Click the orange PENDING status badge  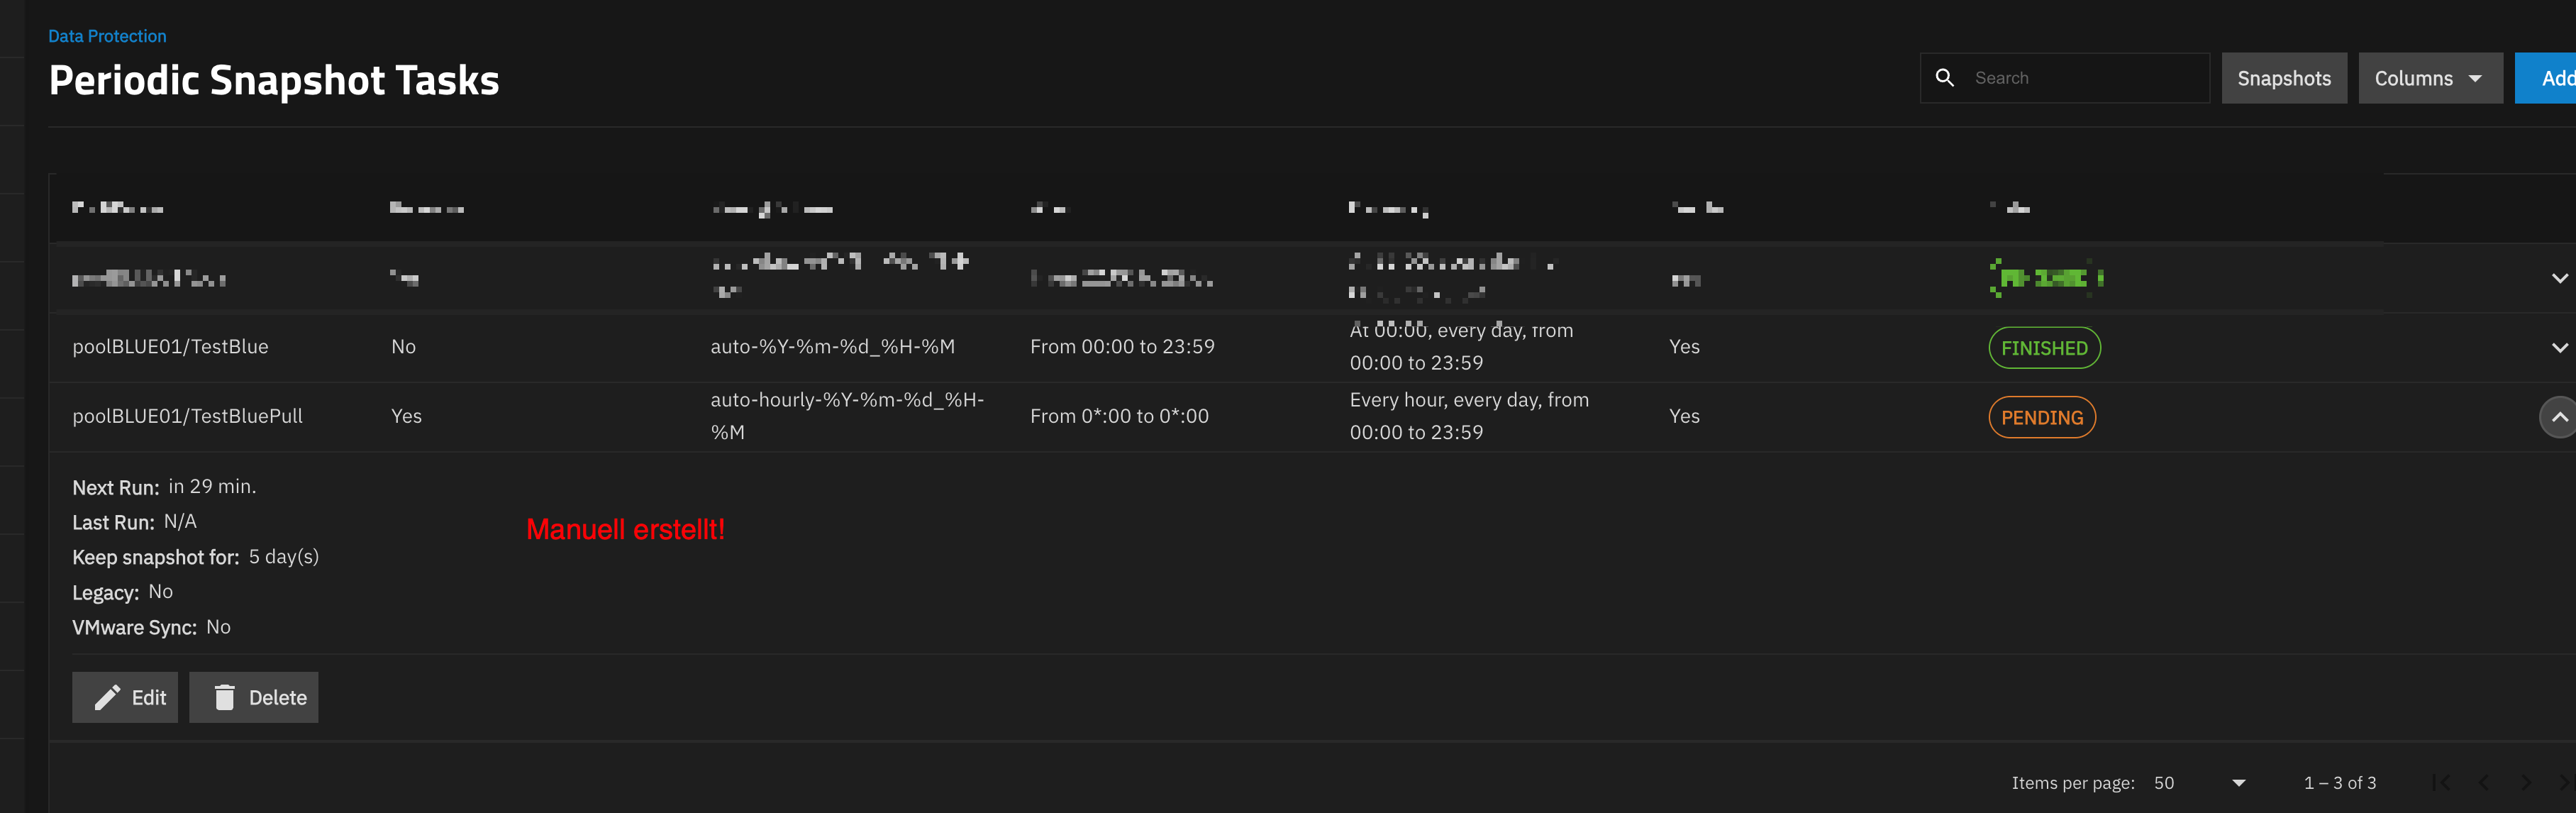[x=2041, y=417]
